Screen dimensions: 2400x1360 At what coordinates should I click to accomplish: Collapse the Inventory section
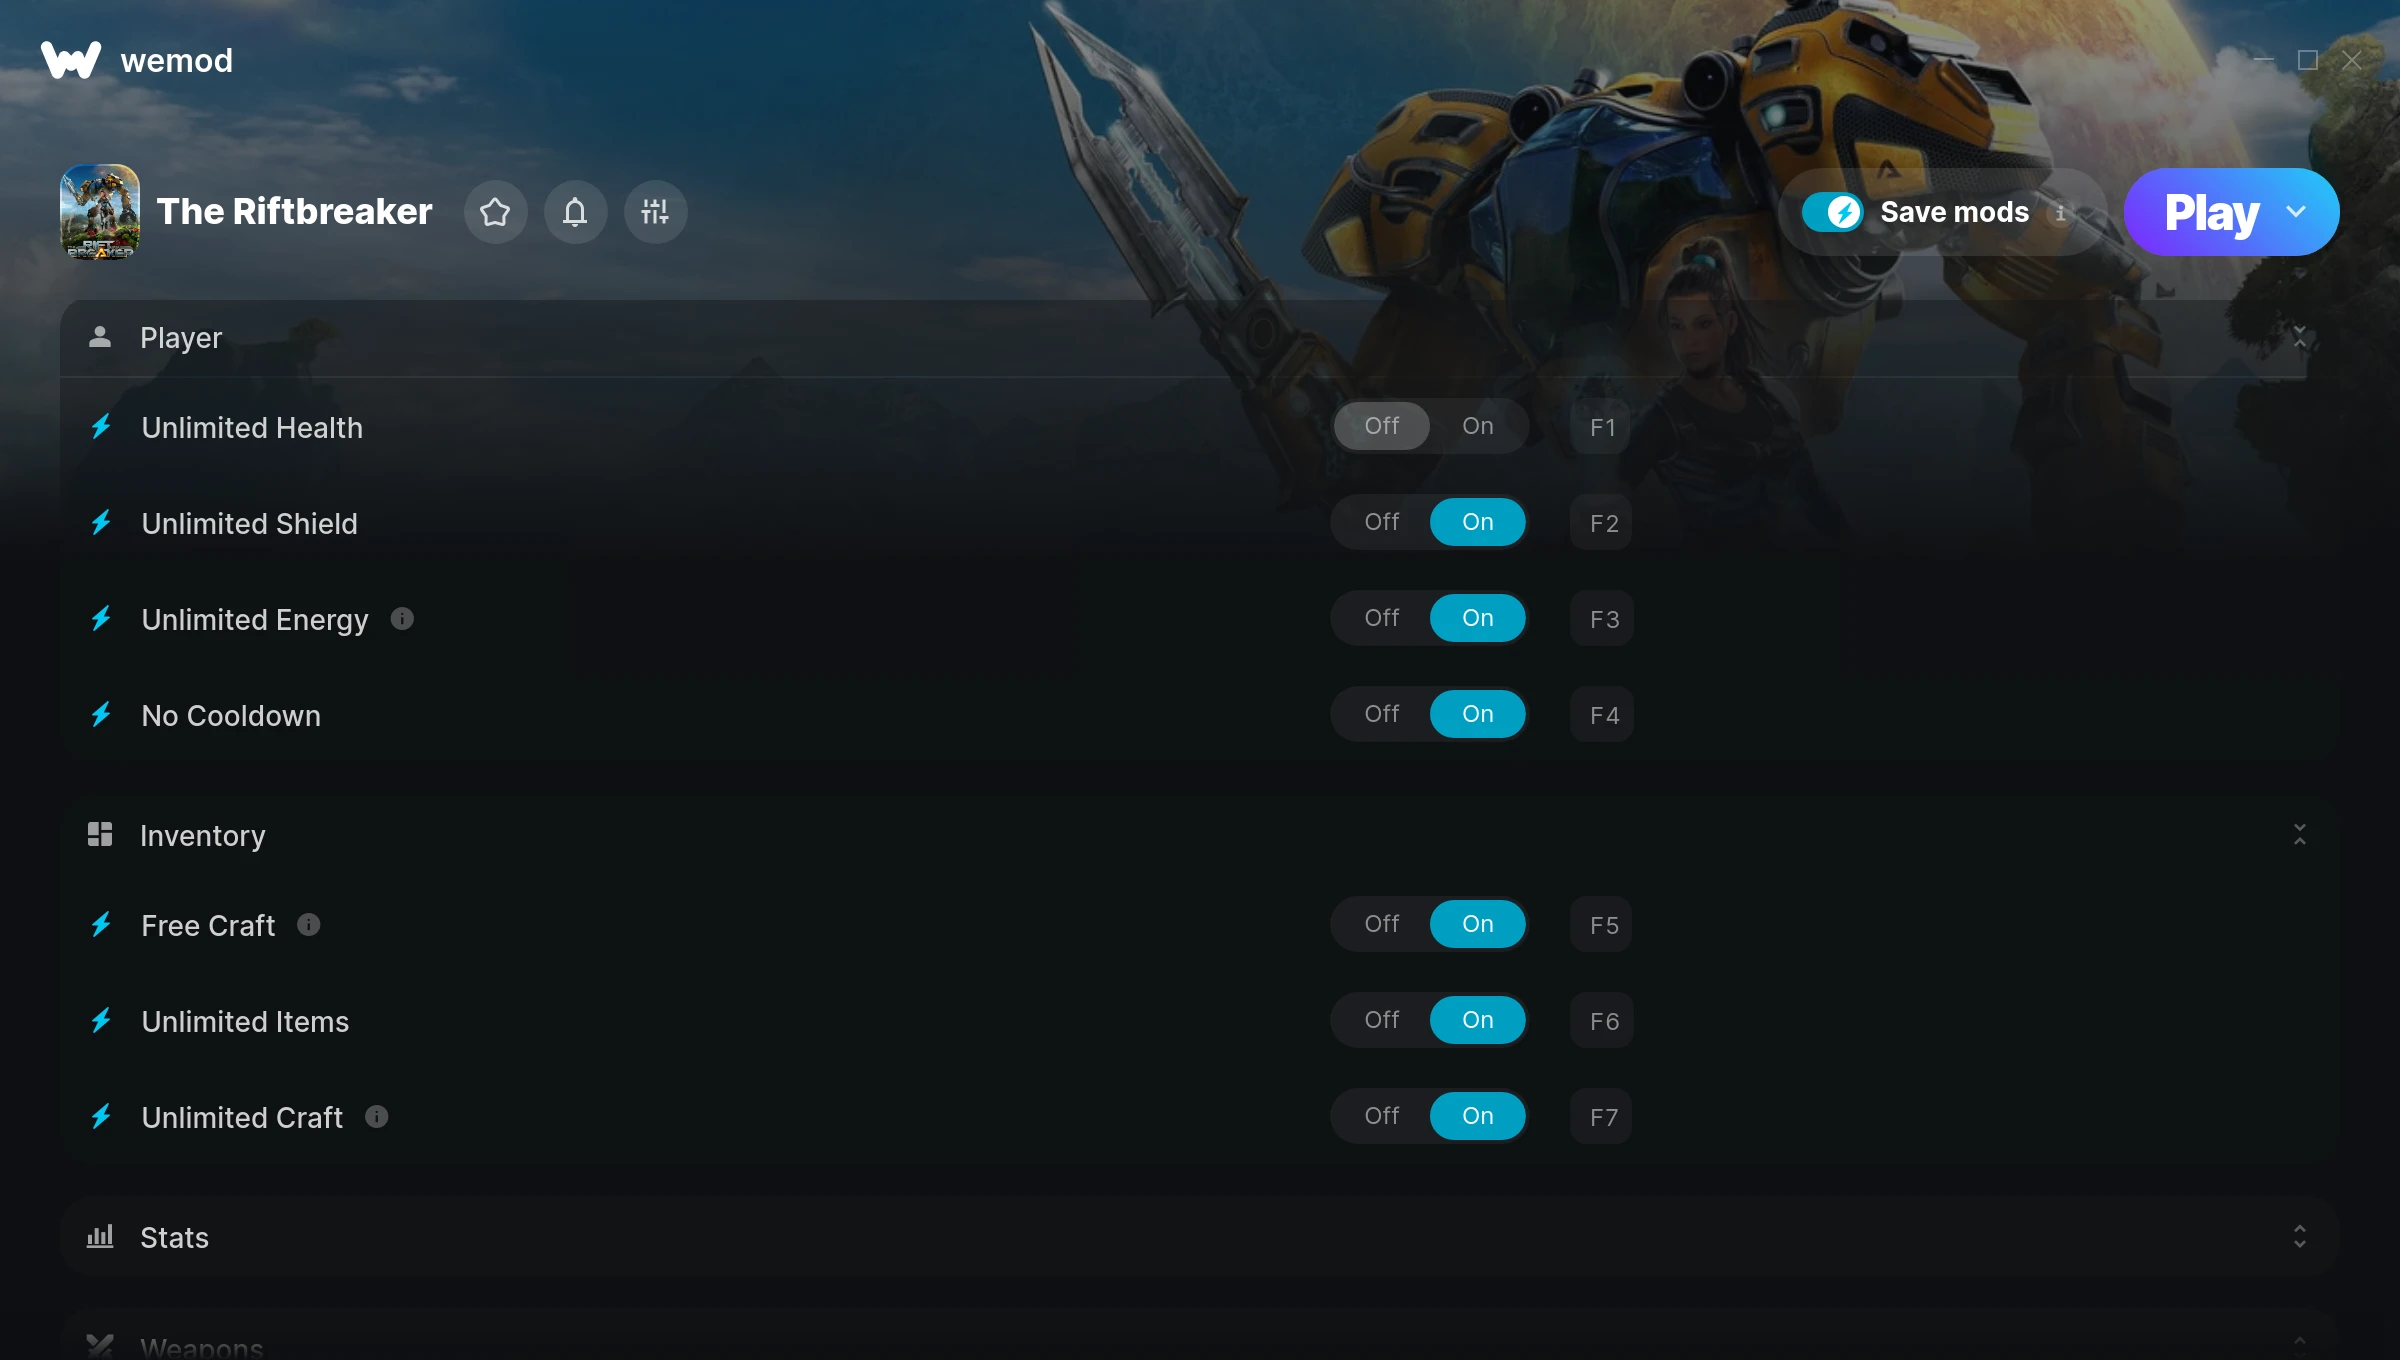(x=2300, y=835)
